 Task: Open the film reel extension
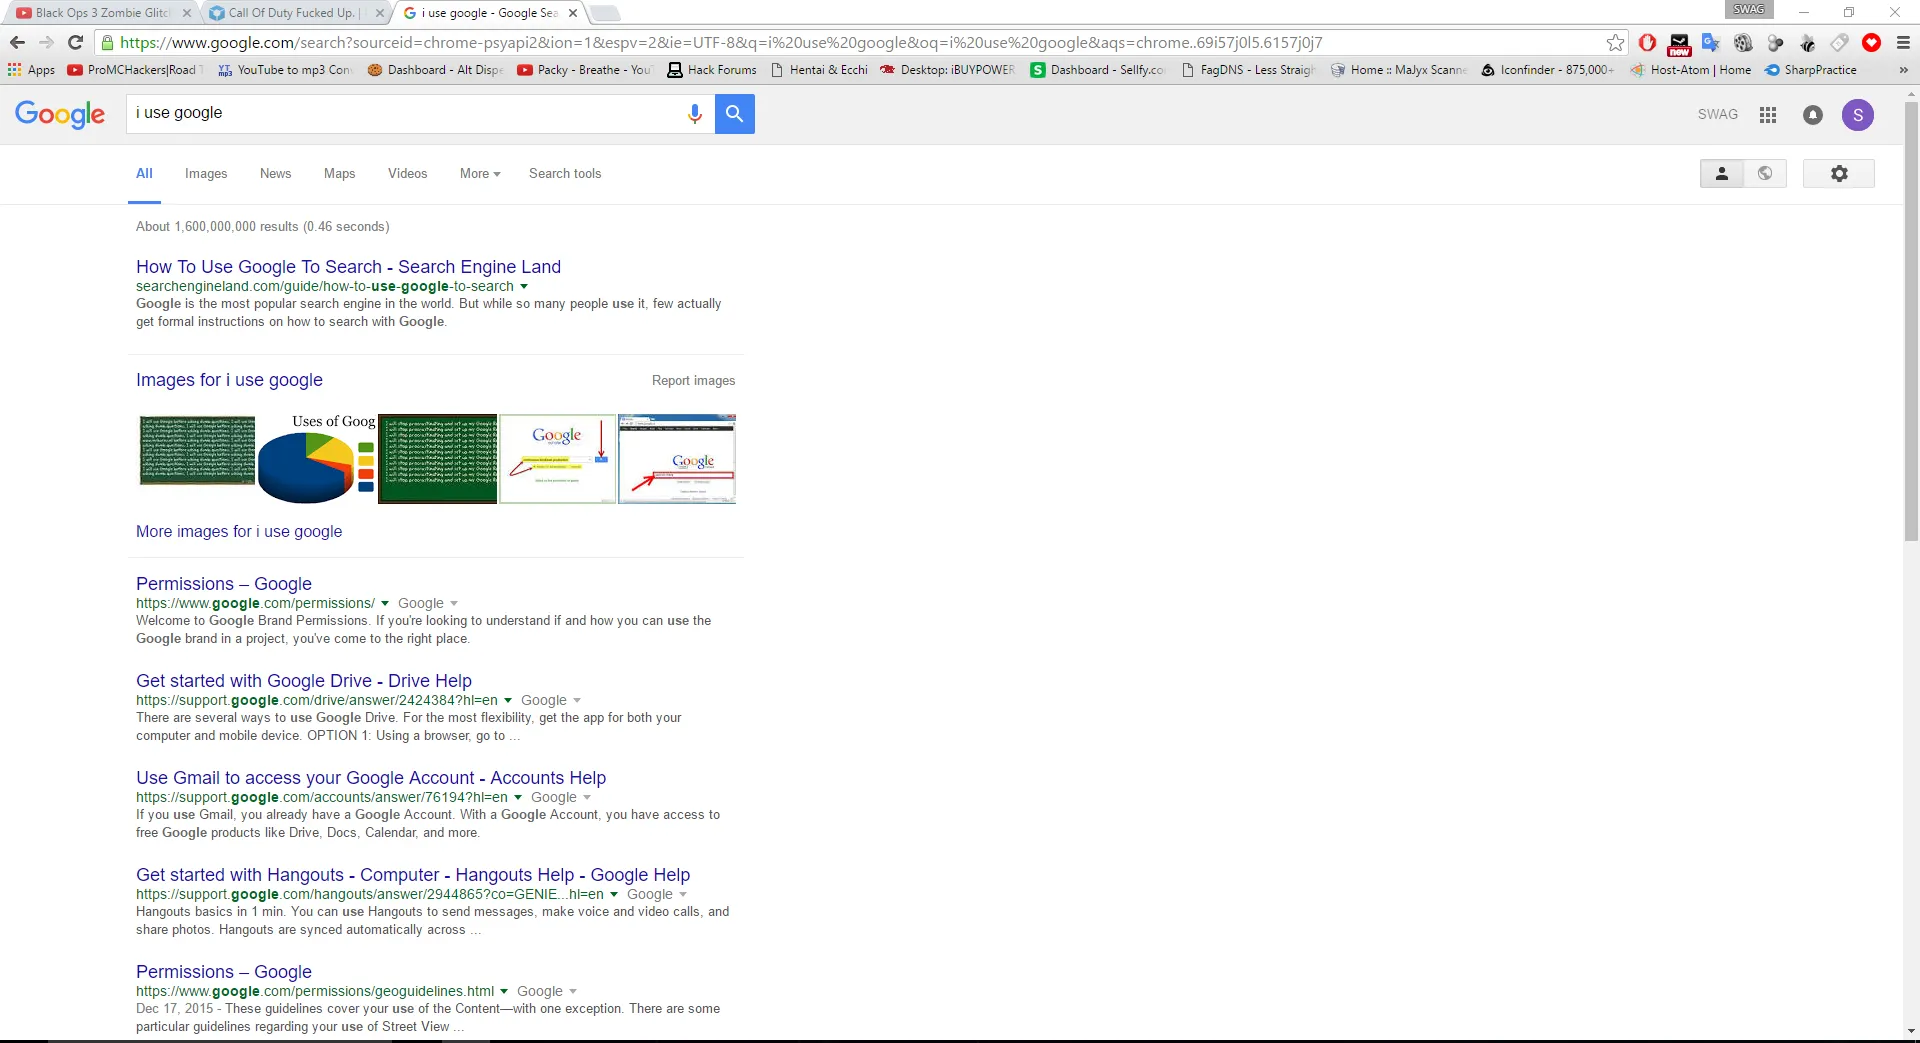coord(1743,43)
